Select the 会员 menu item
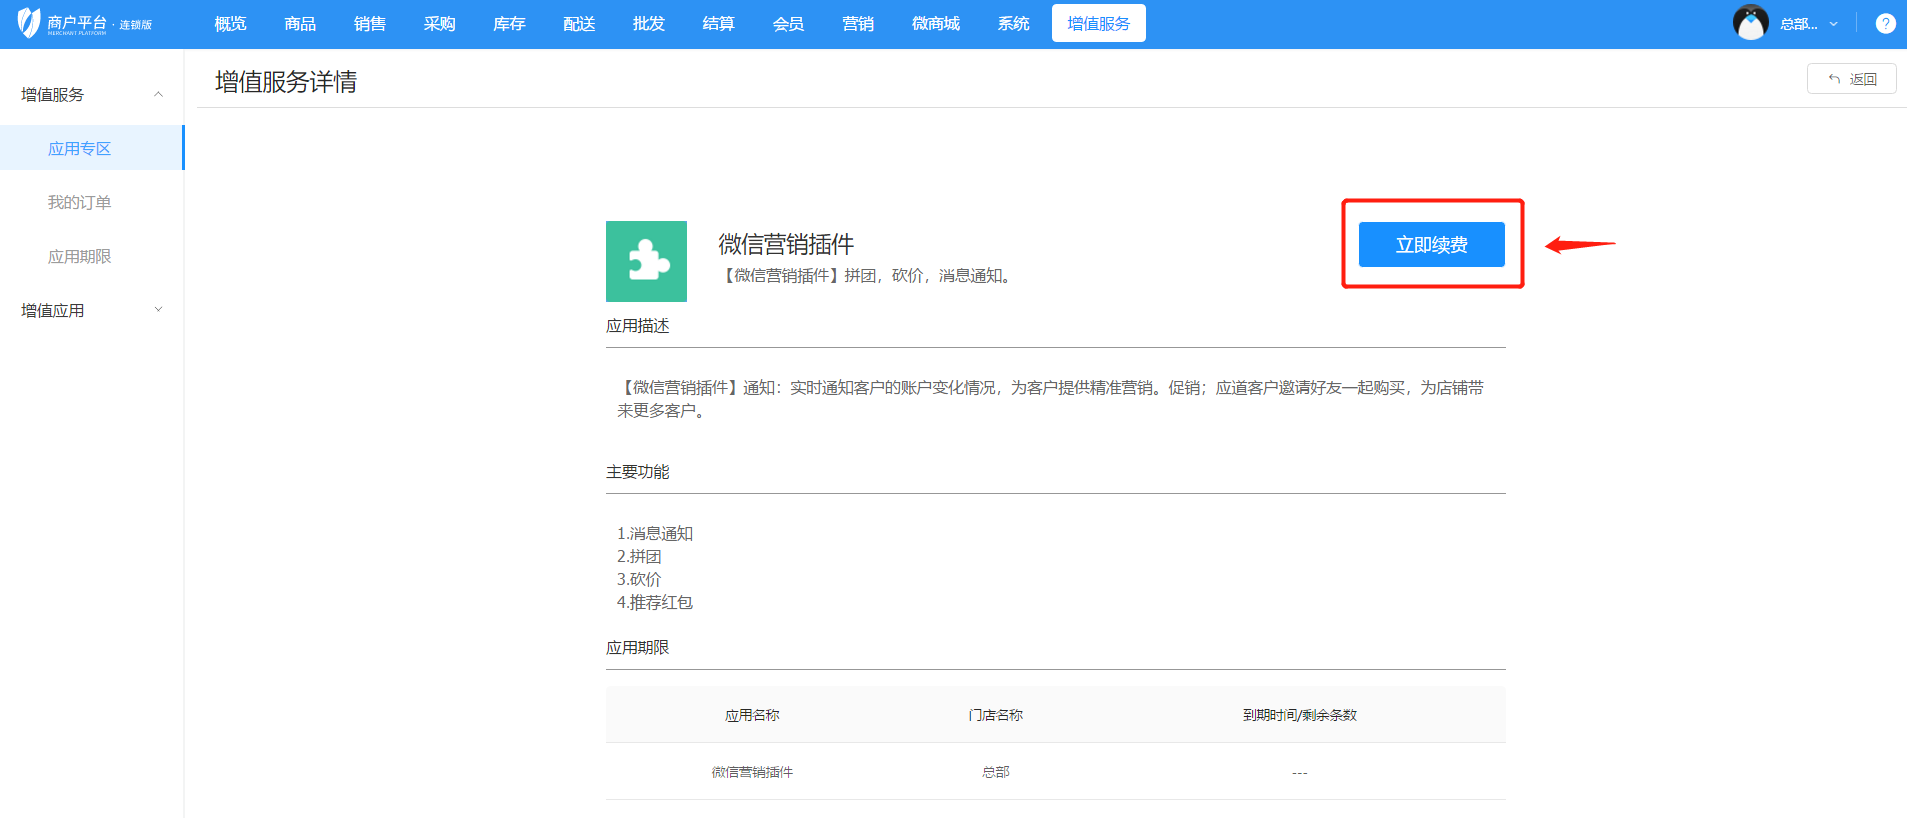Screen dimensions: 1907x818 pyautogui.click(x=788, y=24)
